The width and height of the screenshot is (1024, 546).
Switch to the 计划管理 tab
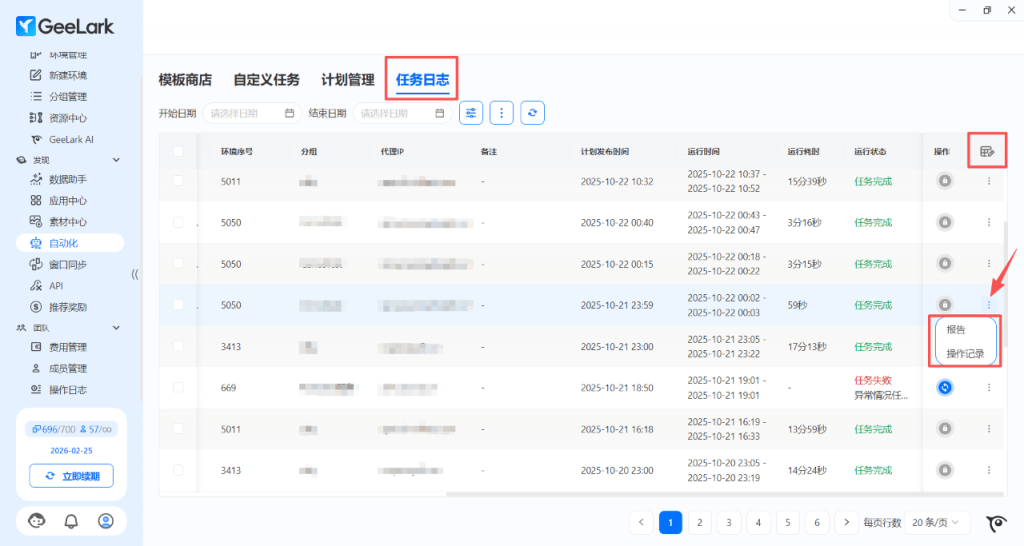click(x=347, y=80)
